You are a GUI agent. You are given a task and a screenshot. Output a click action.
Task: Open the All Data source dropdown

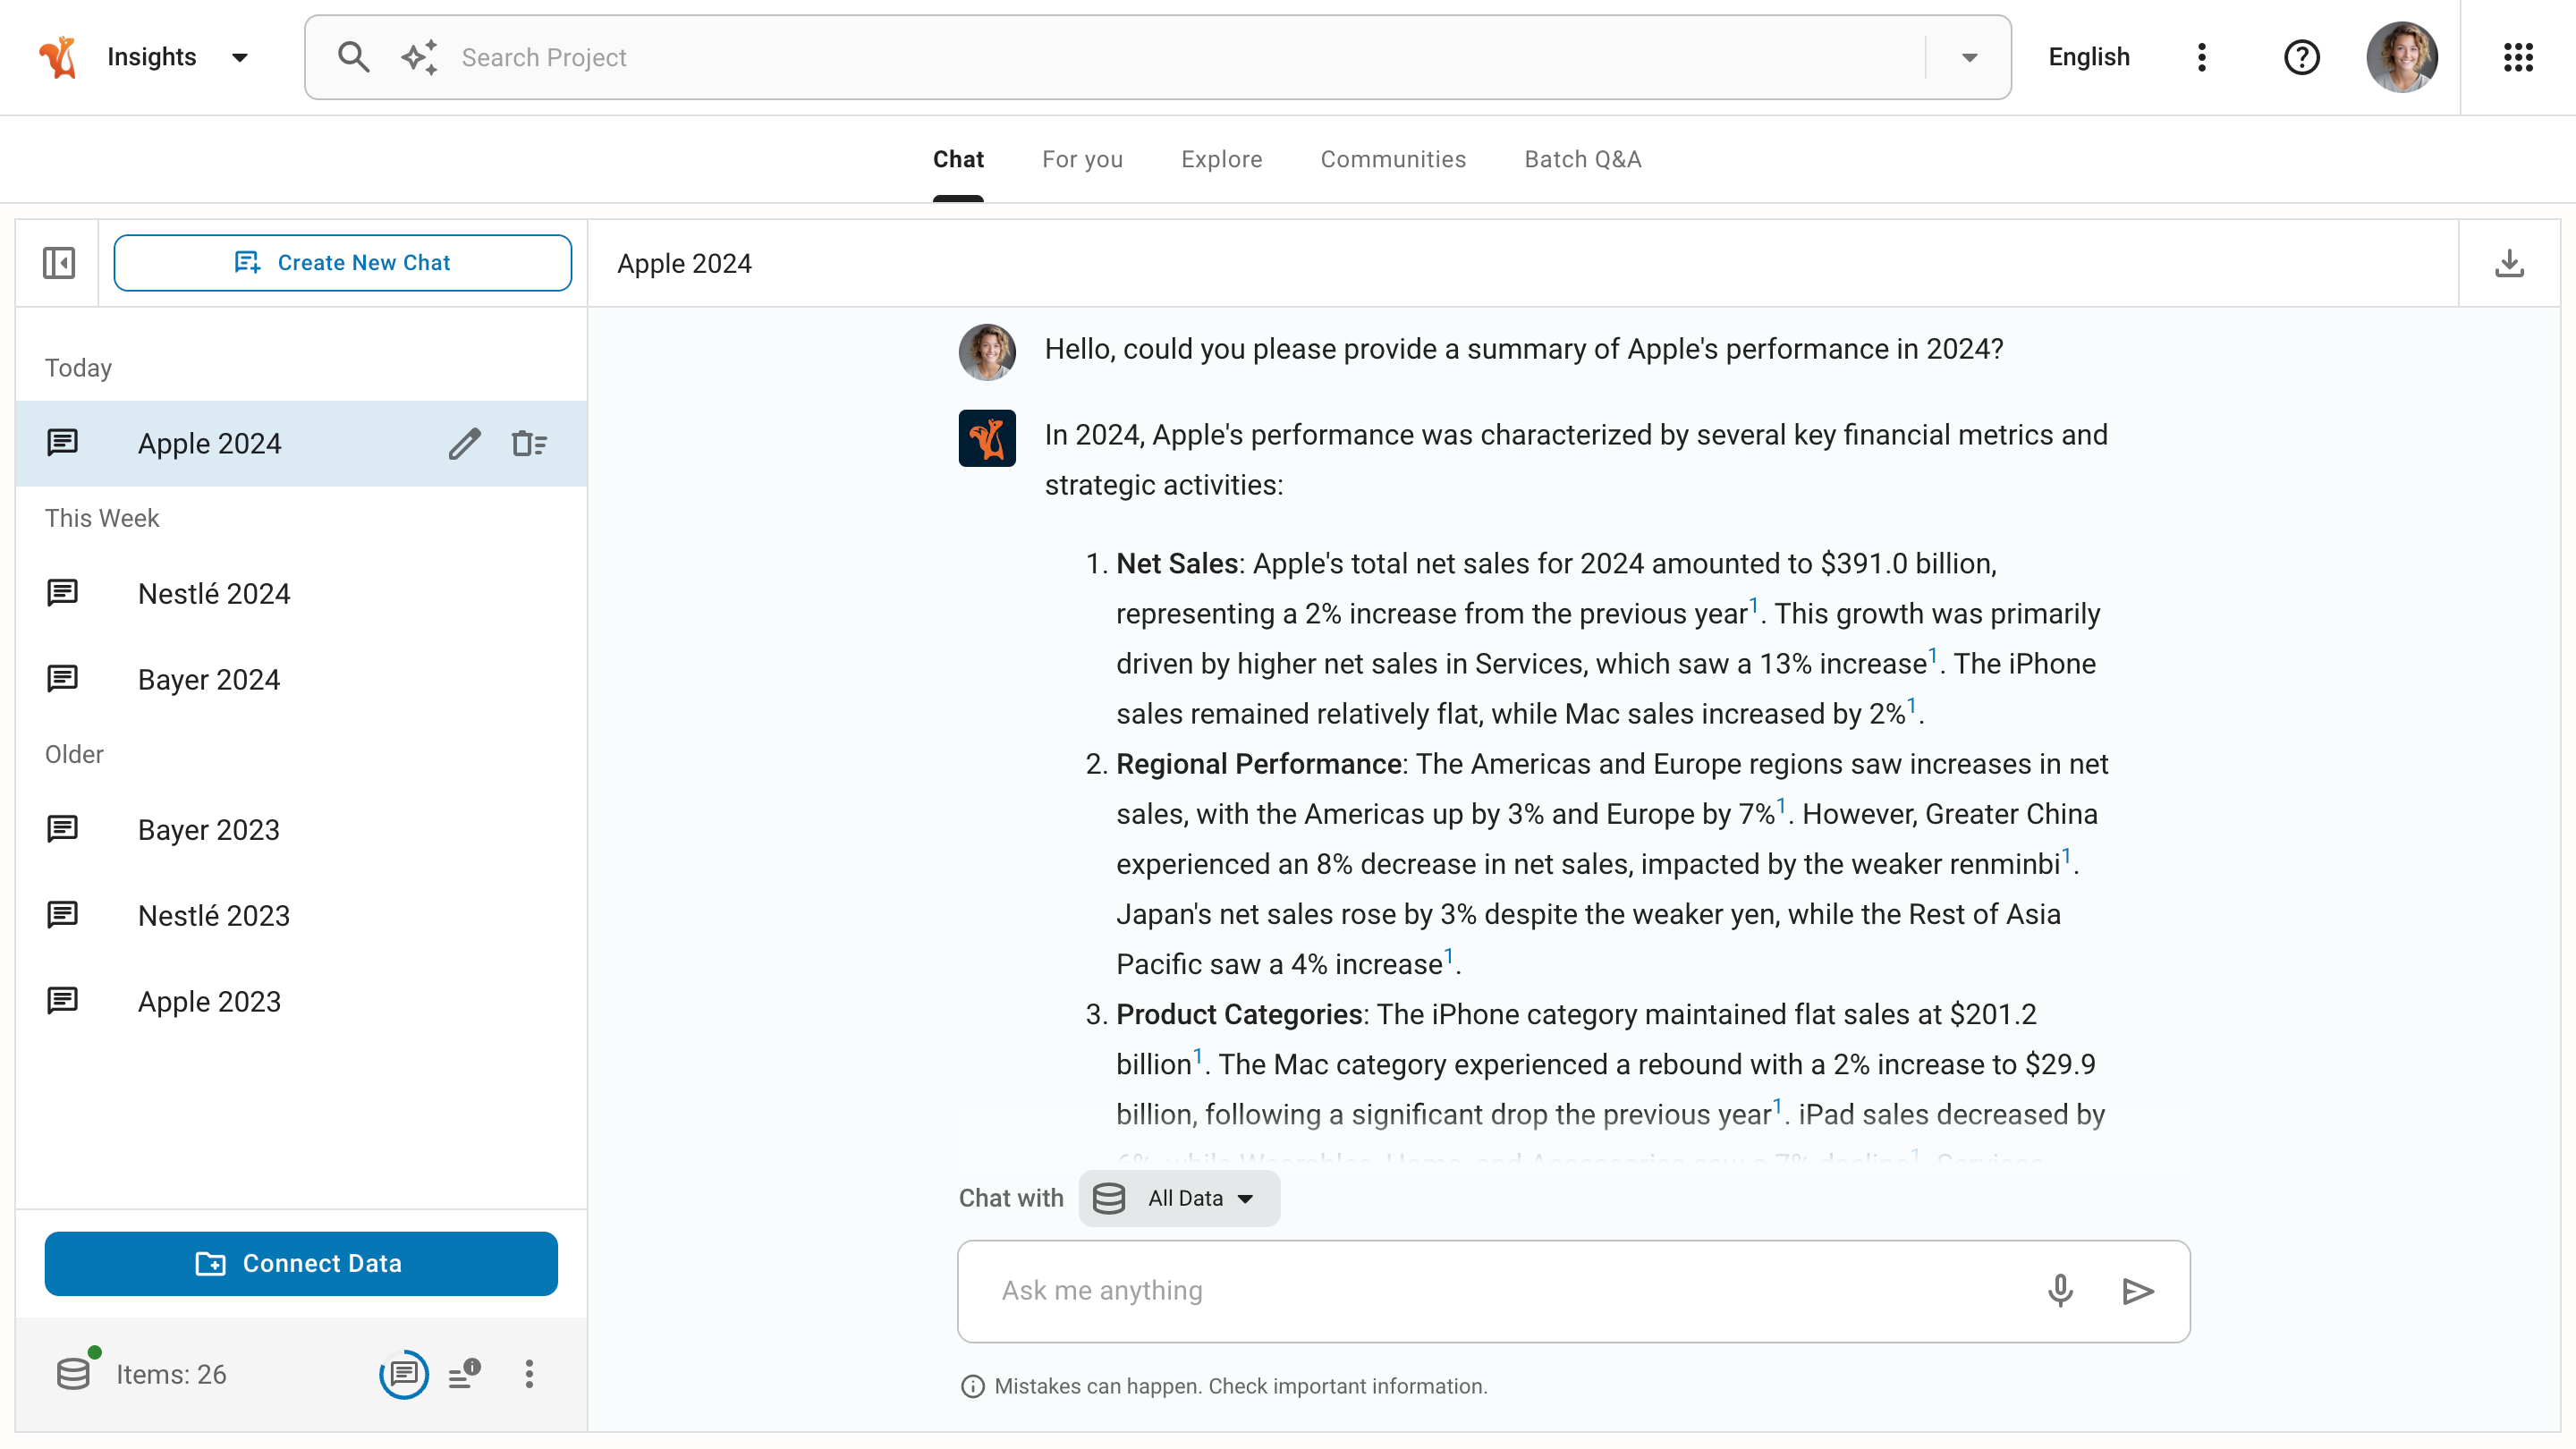(x=1179, y=1198)
